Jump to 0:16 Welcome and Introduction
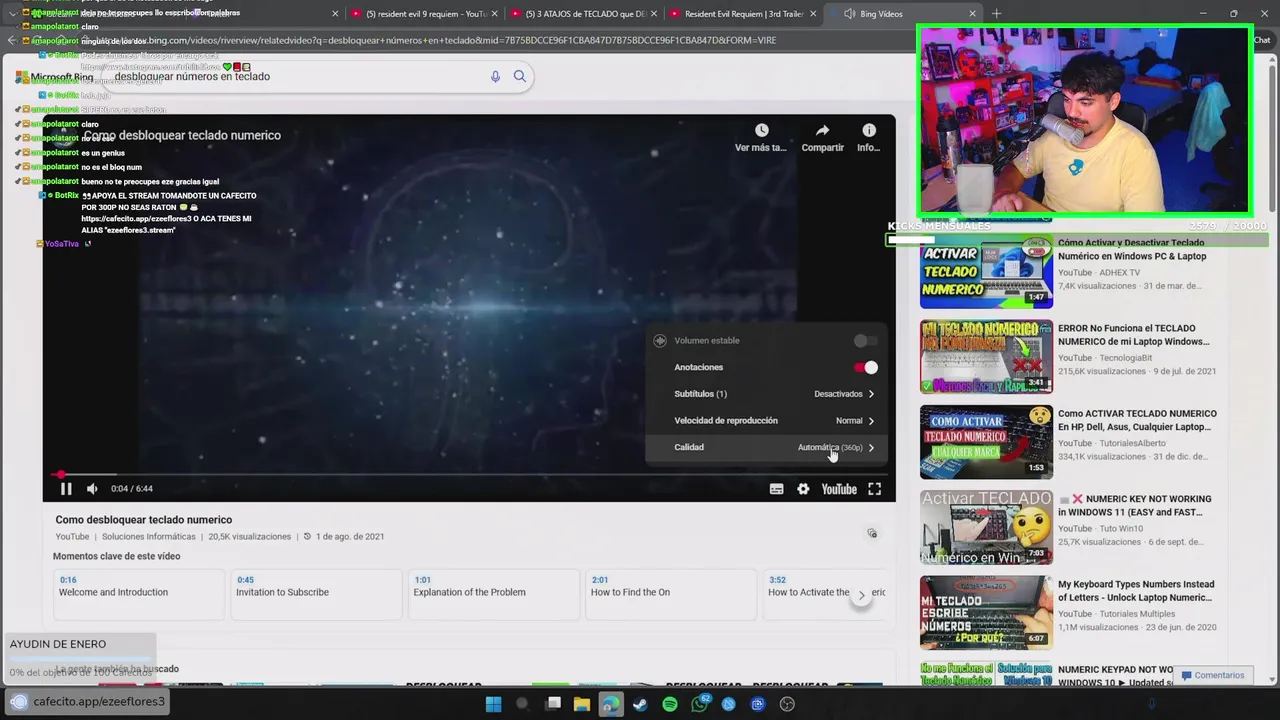The height and width of the screenshot is (720, 1280). click(x=138, y=594)
